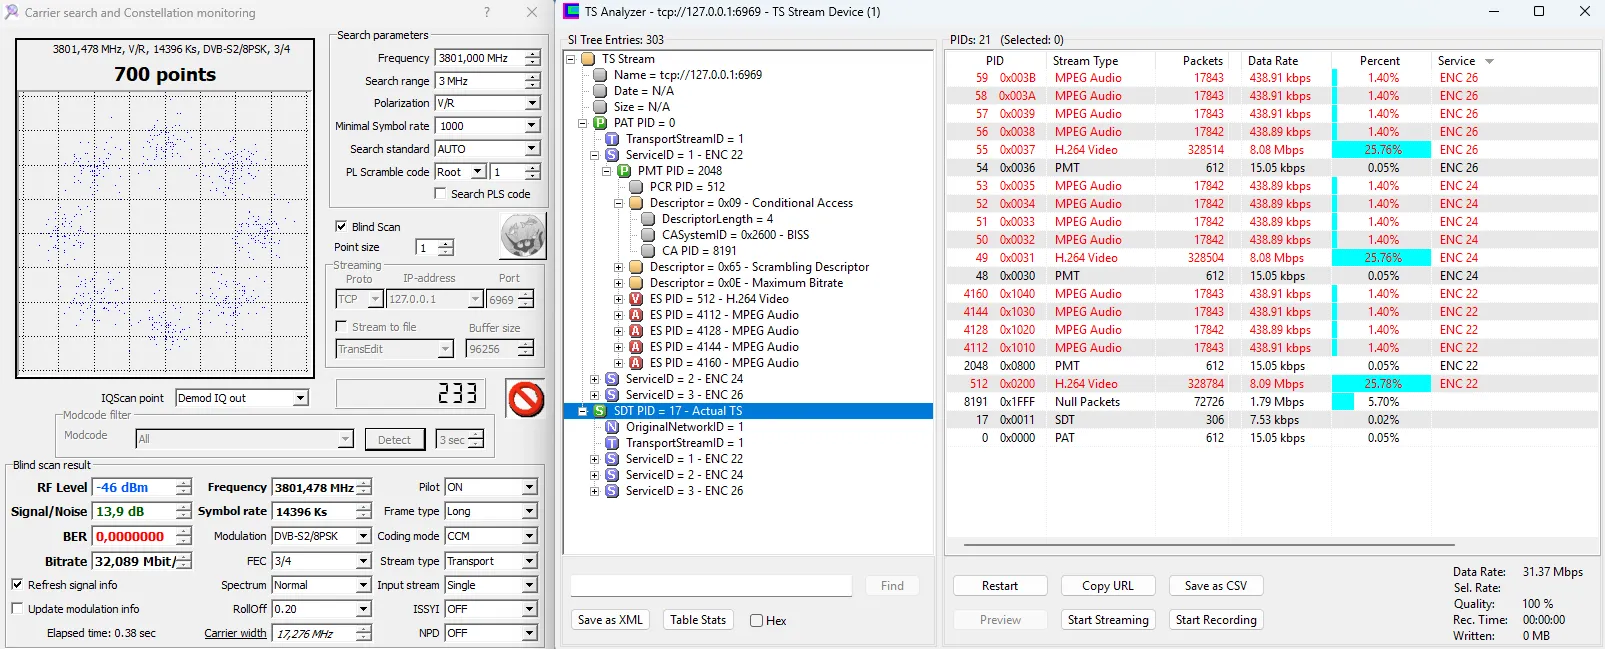Click the Find search text field
1605x649 pixels.
[x=711, y=586]
